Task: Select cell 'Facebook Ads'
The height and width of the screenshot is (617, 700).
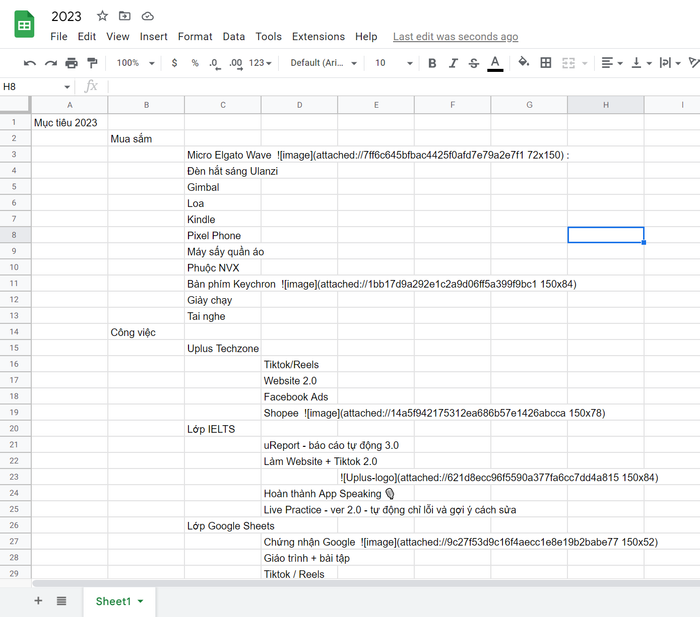Action: point(300,396)
